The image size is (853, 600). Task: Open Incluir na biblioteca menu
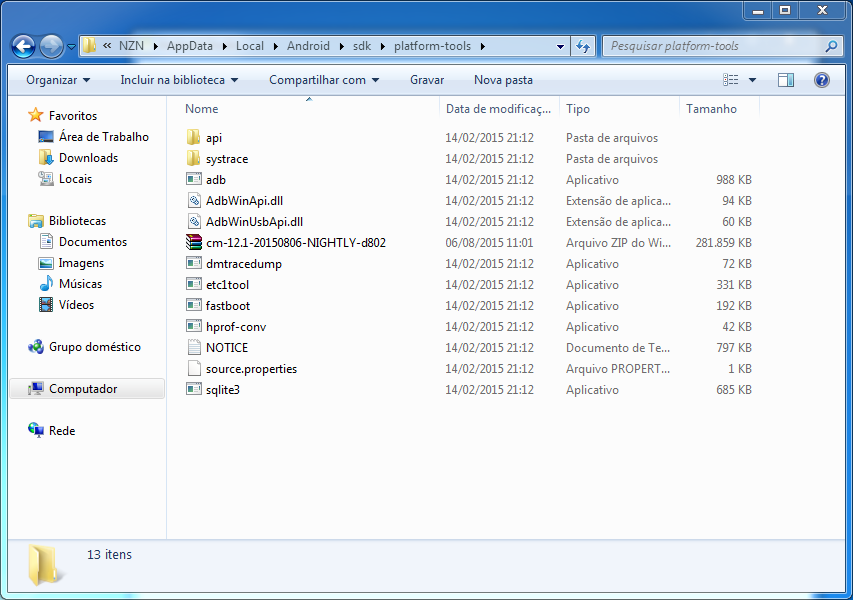[179, 80]
